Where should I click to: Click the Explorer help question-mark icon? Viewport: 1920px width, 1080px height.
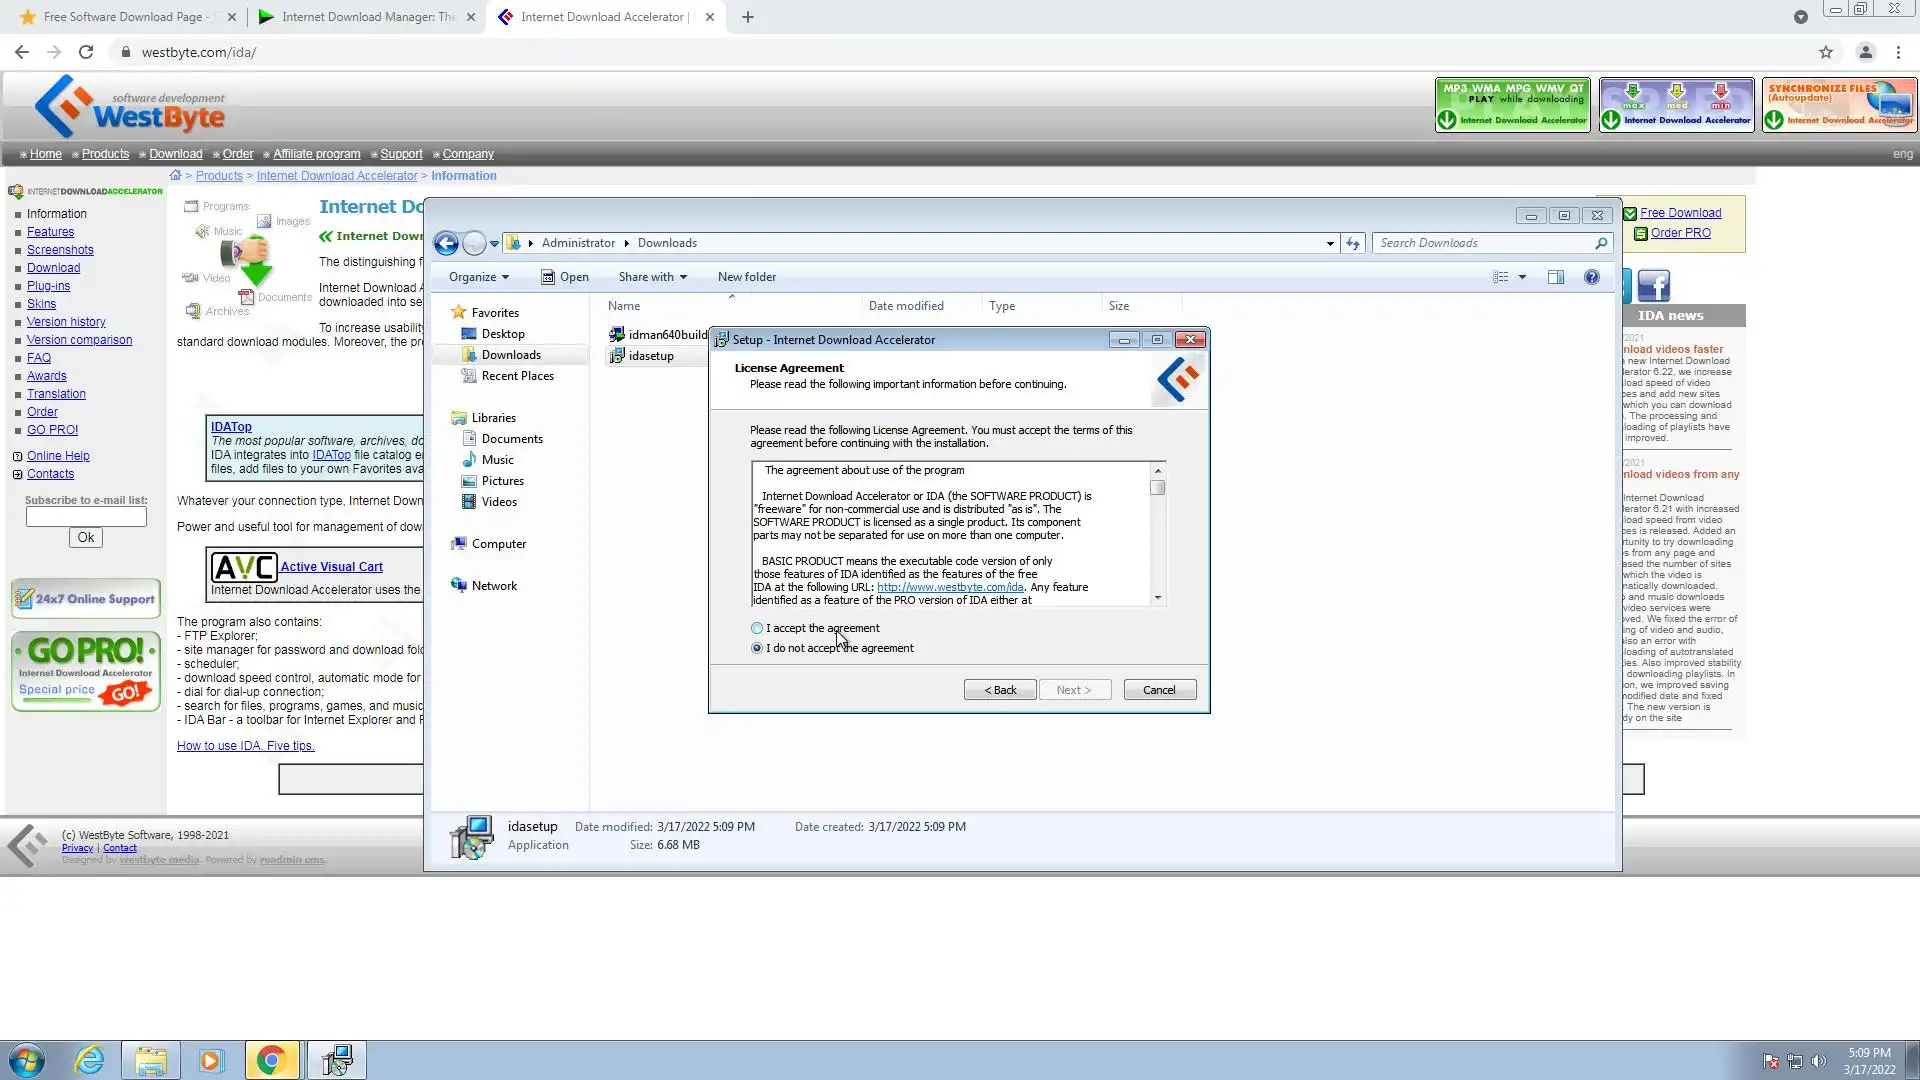(x=1591, y=277)
